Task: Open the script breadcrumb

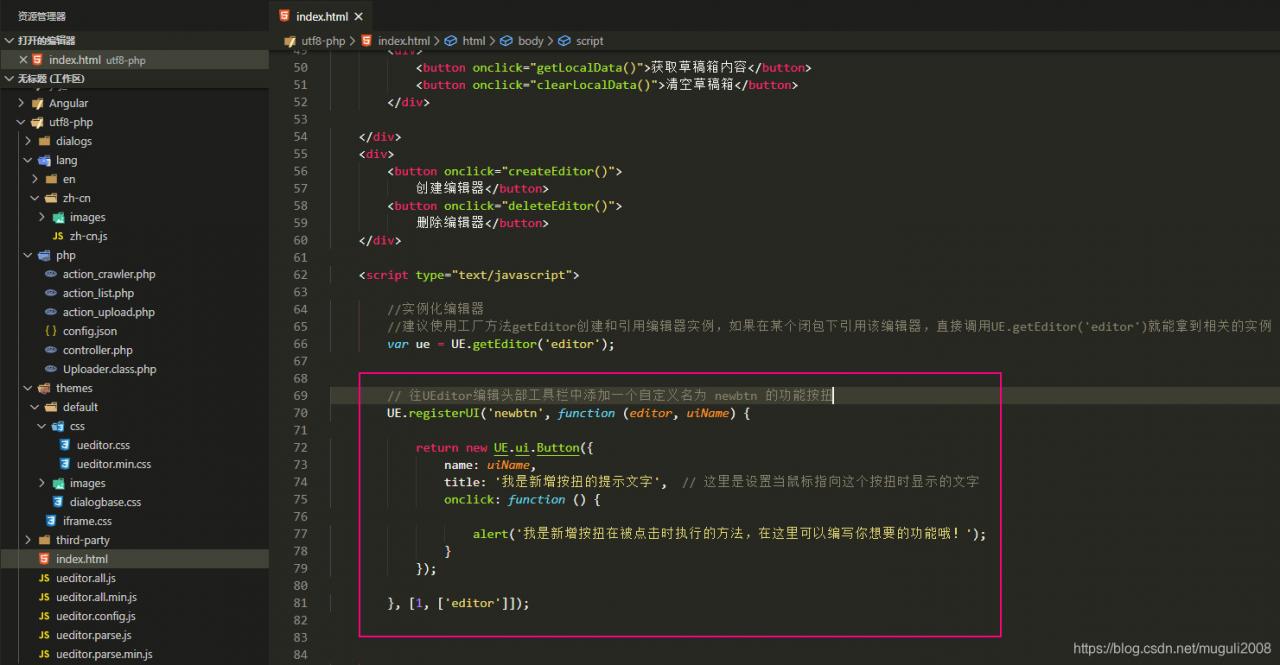Action: 589,41
